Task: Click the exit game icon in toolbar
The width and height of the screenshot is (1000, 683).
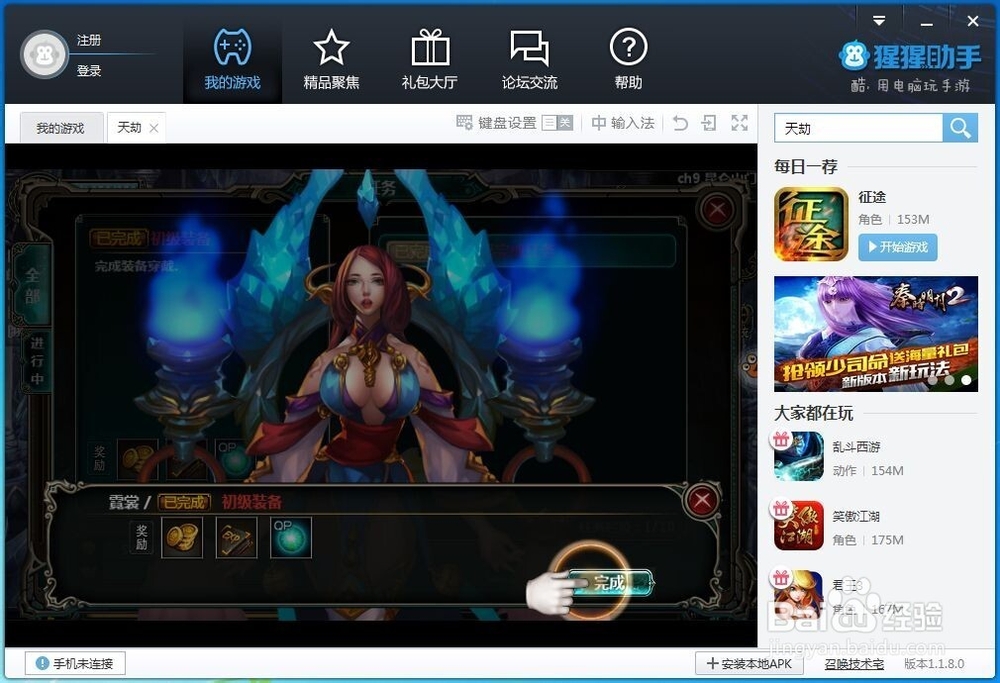Action: point(709,122)
